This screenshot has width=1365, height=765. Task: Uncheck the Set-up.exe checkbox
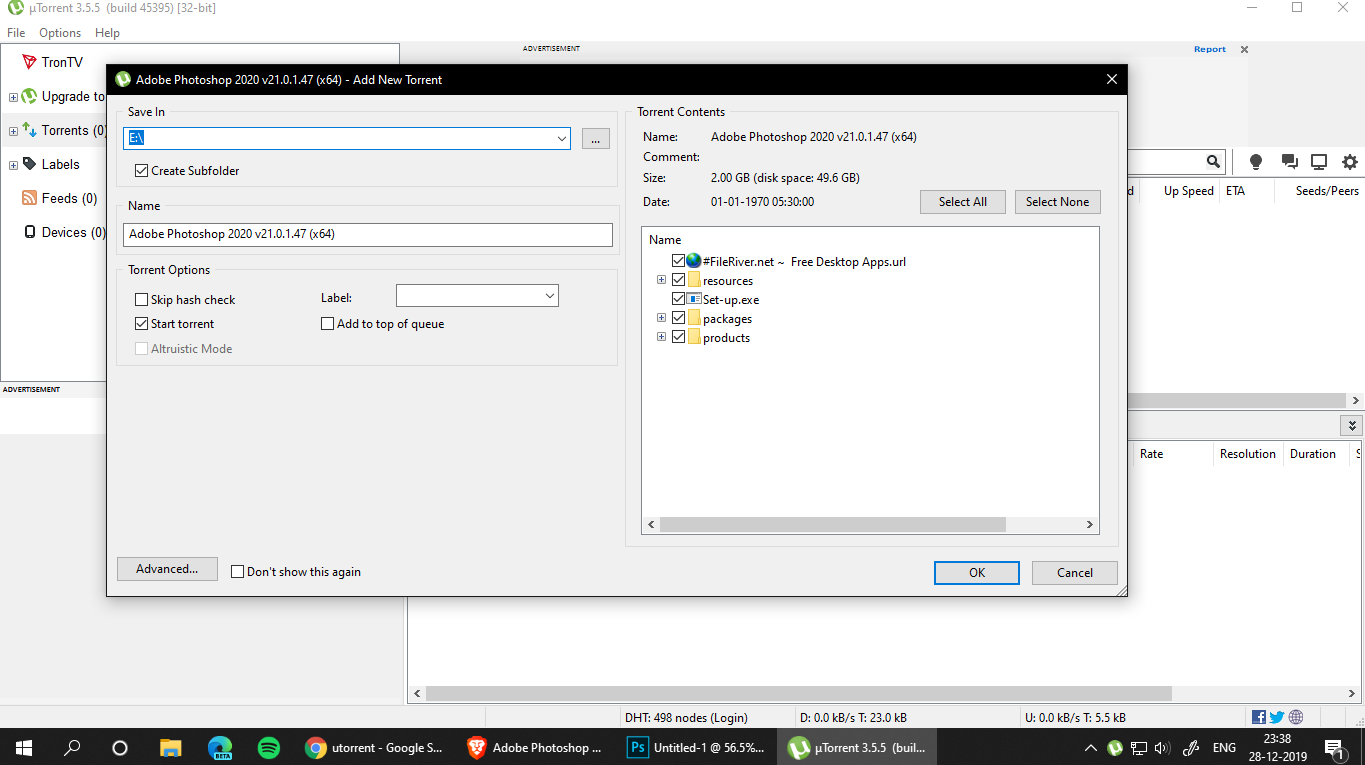(679, 299)
